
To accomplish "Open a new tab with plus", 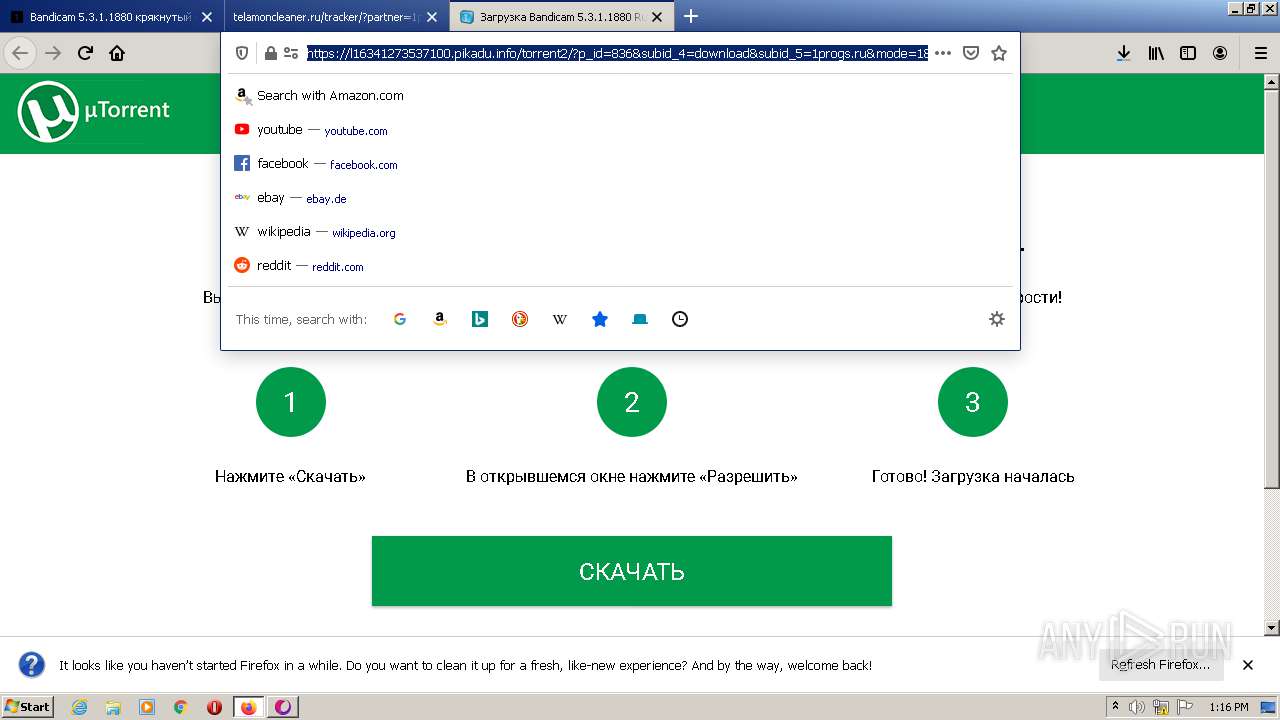I will click(691, 16).
